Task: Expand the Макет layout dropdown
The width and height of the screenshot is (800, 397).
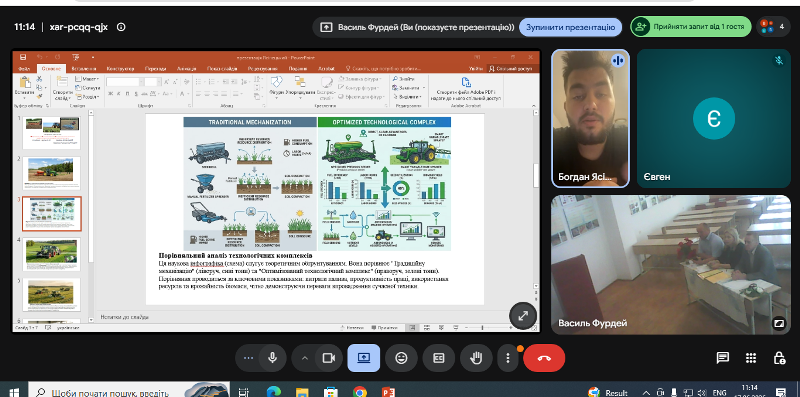Action: [87, 79]
